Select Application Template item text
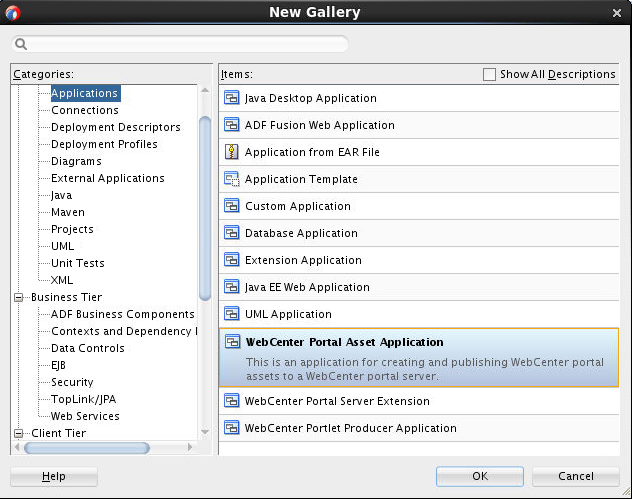The height and width of the screenshot is (499, 632). 301,179
